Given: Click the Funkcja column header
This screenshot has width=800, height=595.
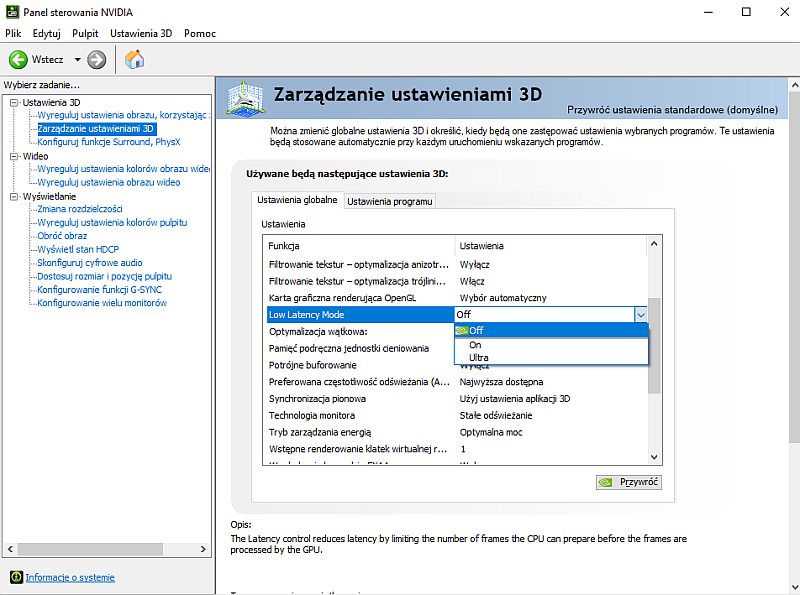Looking at the screenshot, I should pos(359,246).
